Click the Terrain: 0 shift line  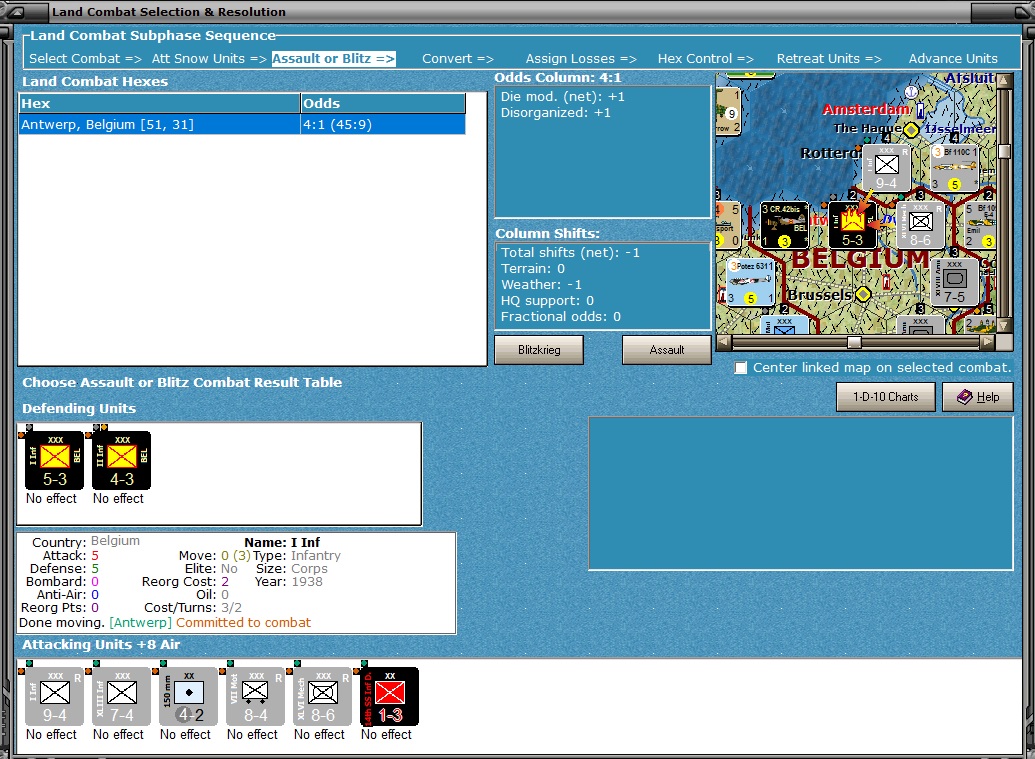click(x=533, y=268)
